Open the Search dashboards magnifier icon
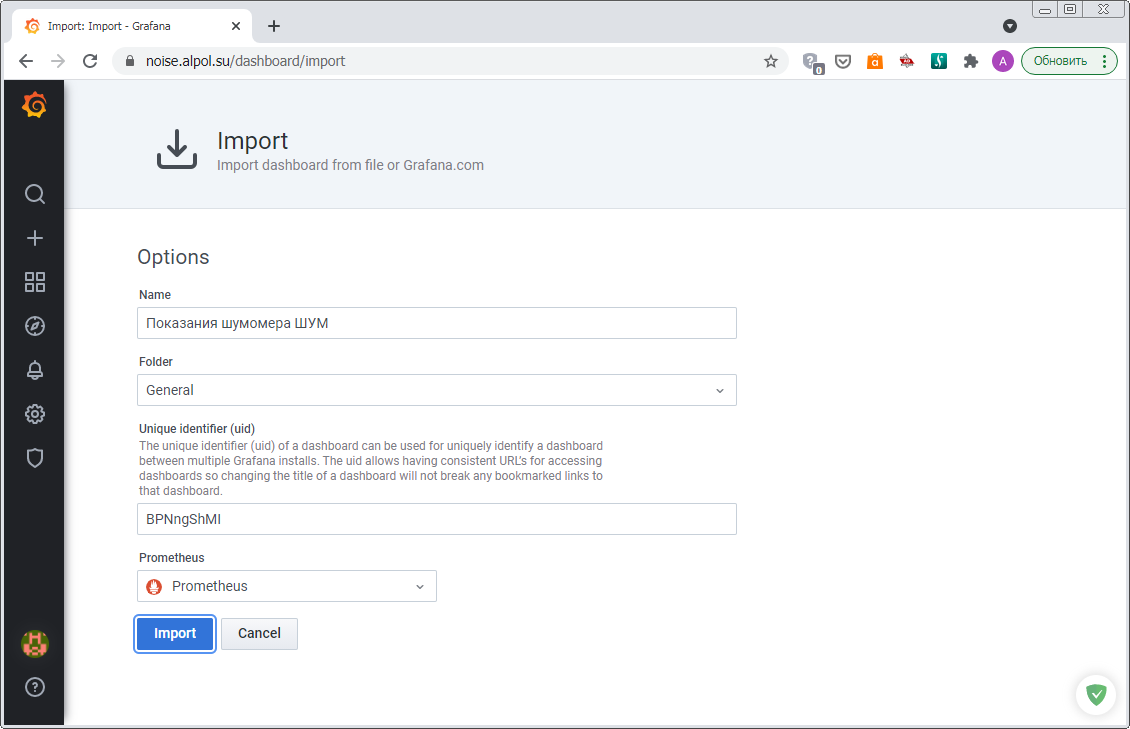 tap(35, 194)
